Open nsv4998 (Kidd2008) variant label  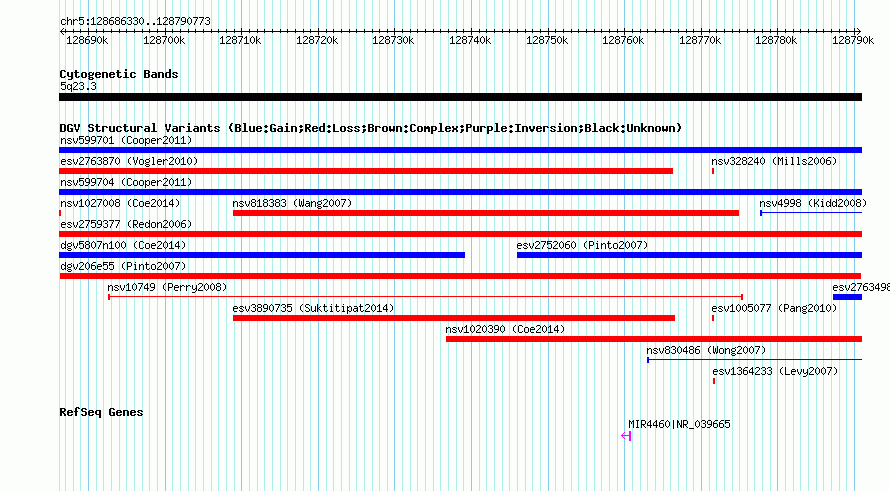coord(813,203)
